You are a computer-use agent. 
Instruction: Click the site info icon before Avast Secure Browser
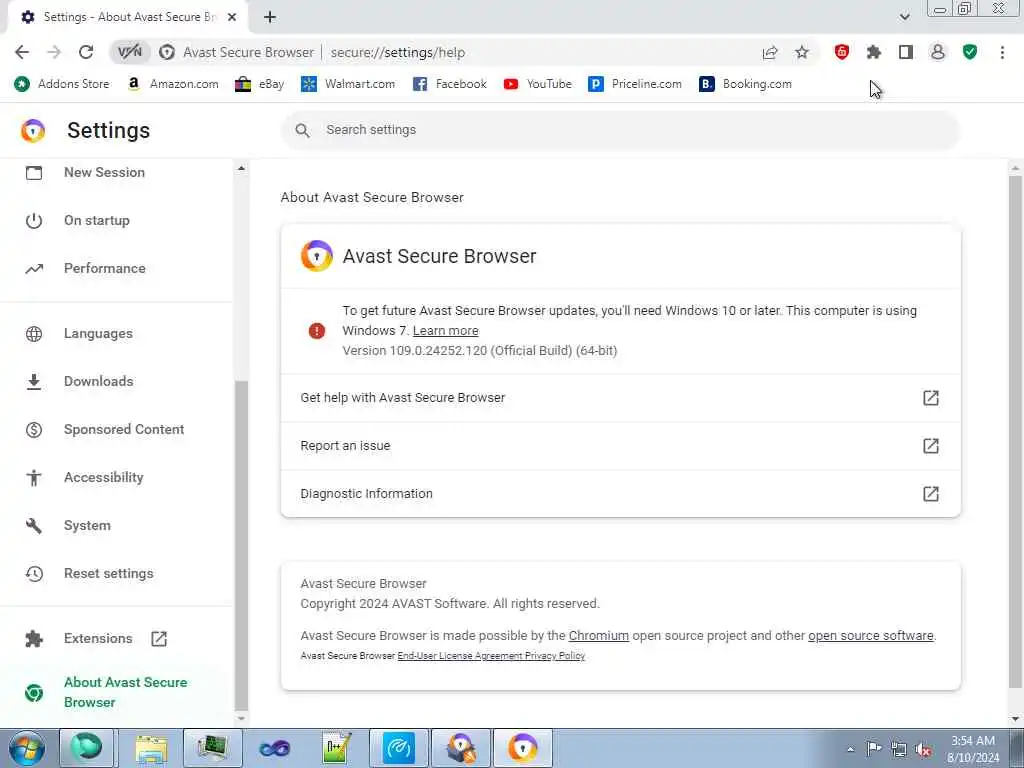tap(167, 52)
